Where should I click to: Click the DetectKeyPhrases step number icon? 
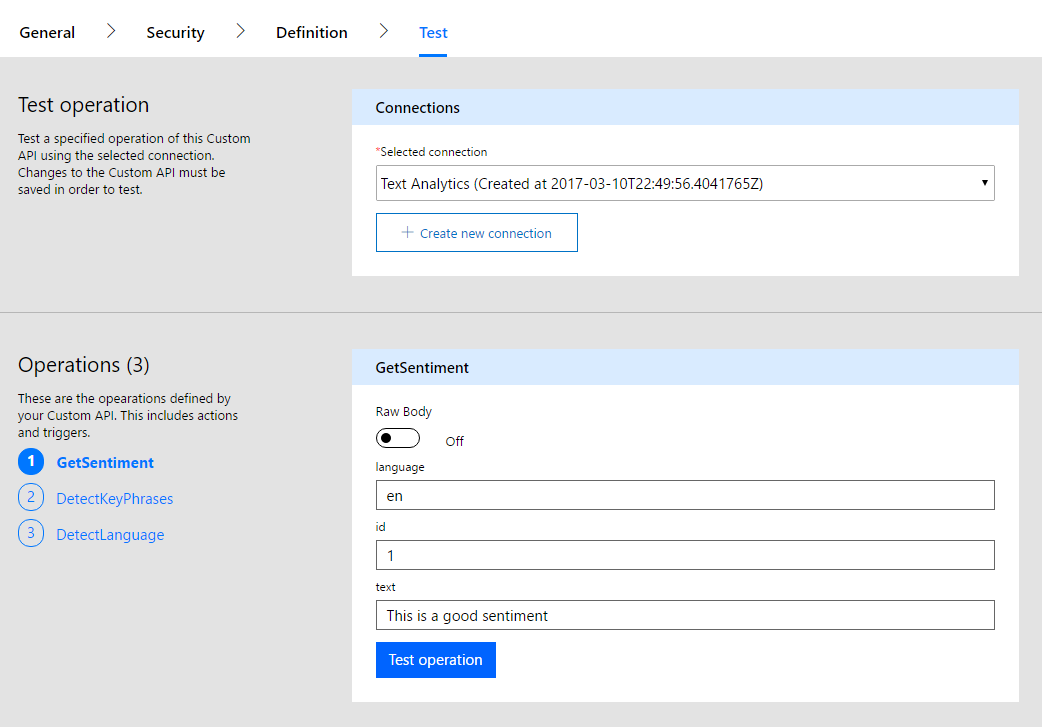(x=29, y=498)
